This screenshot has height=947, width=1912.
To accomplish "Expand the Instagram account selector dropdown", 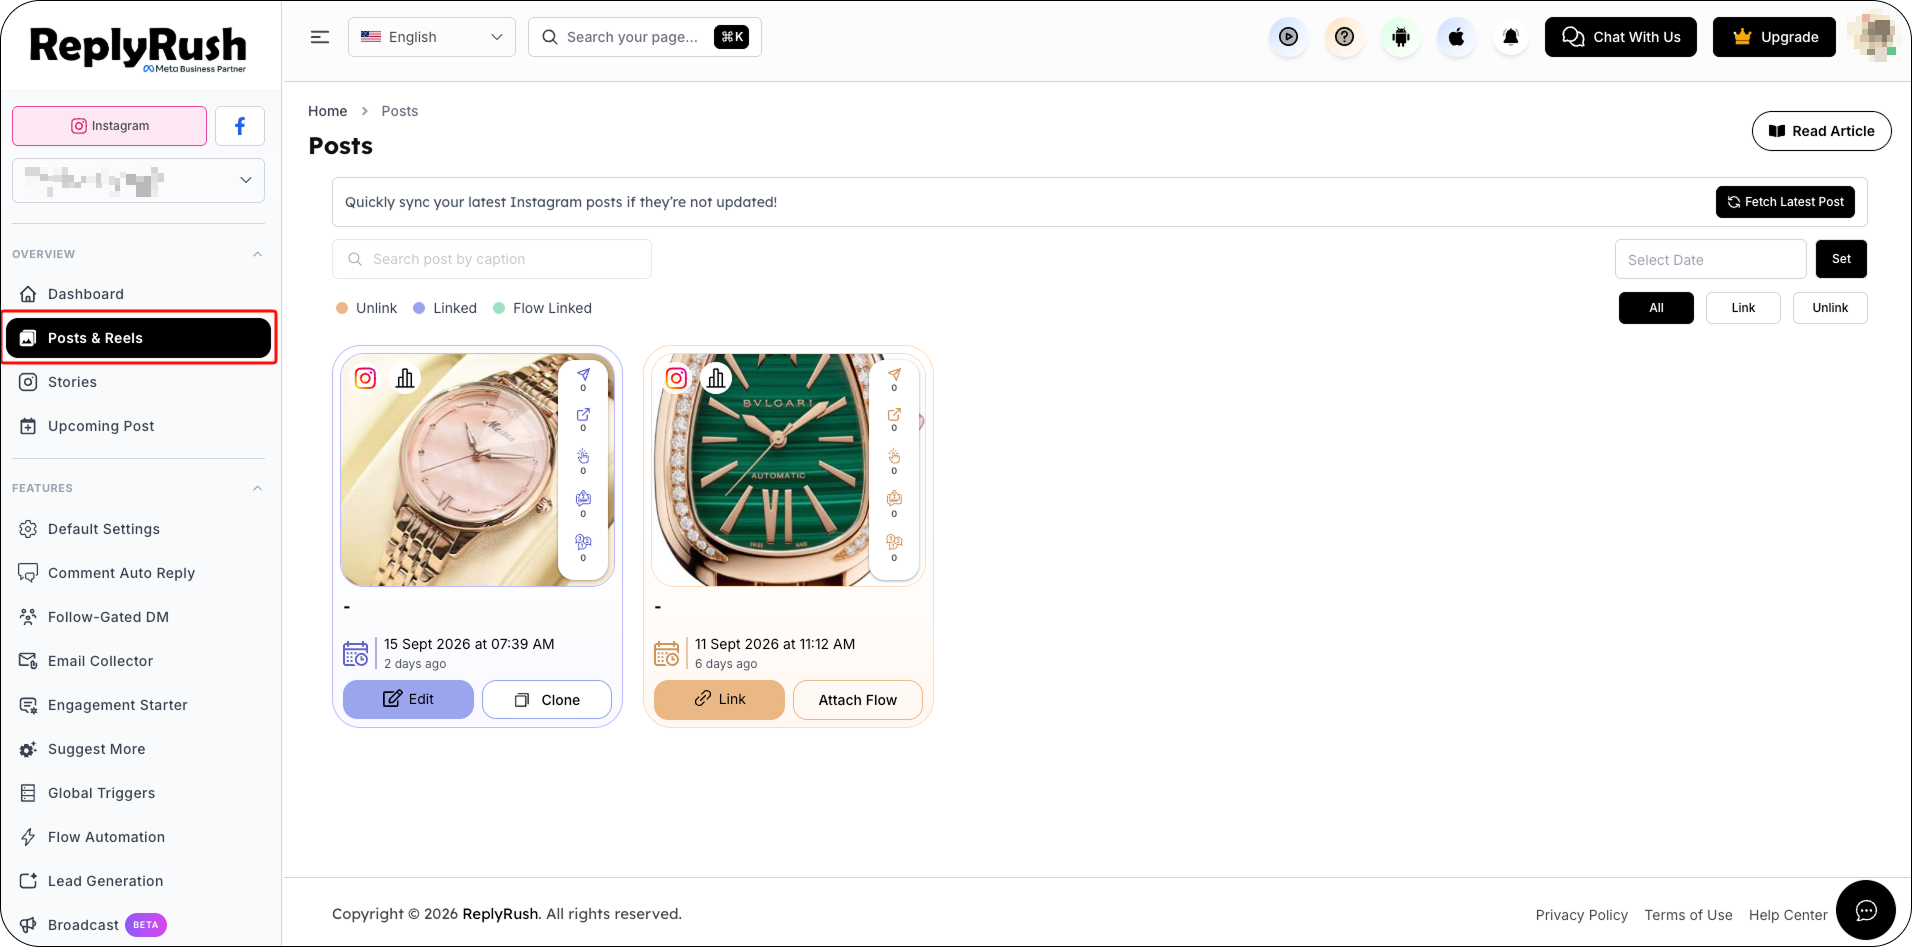I will point(139,180).
